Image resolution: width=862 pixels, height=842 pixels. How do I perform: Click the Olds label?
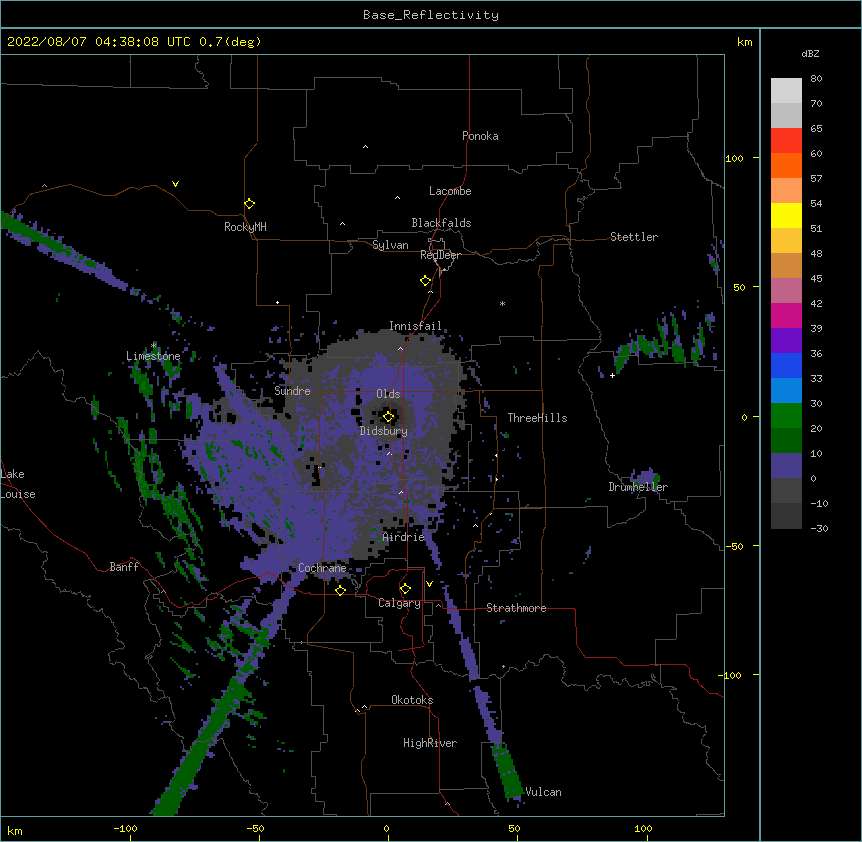[x=388, y=394]
